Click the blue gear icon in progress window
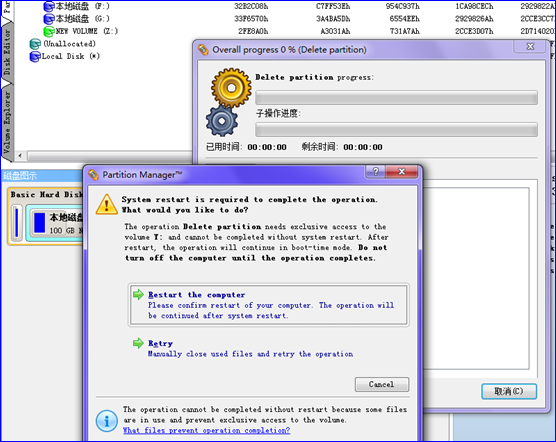The height and width of the screenshot is (442, 556). coord(222,121)
